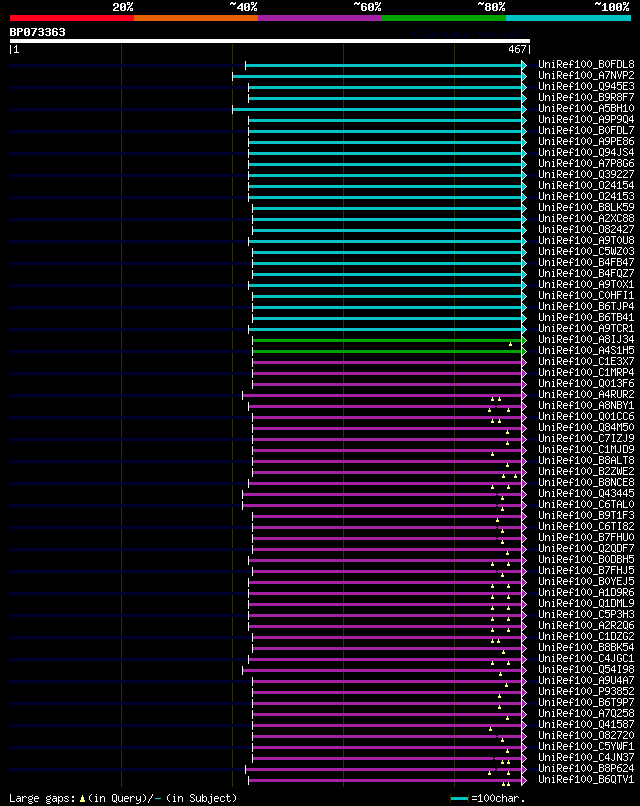The height and width of the screenshot is (806, 640).
Task: Click the purple alignment bar for UniRef100_C1E3X7
Action: point(387,362)
